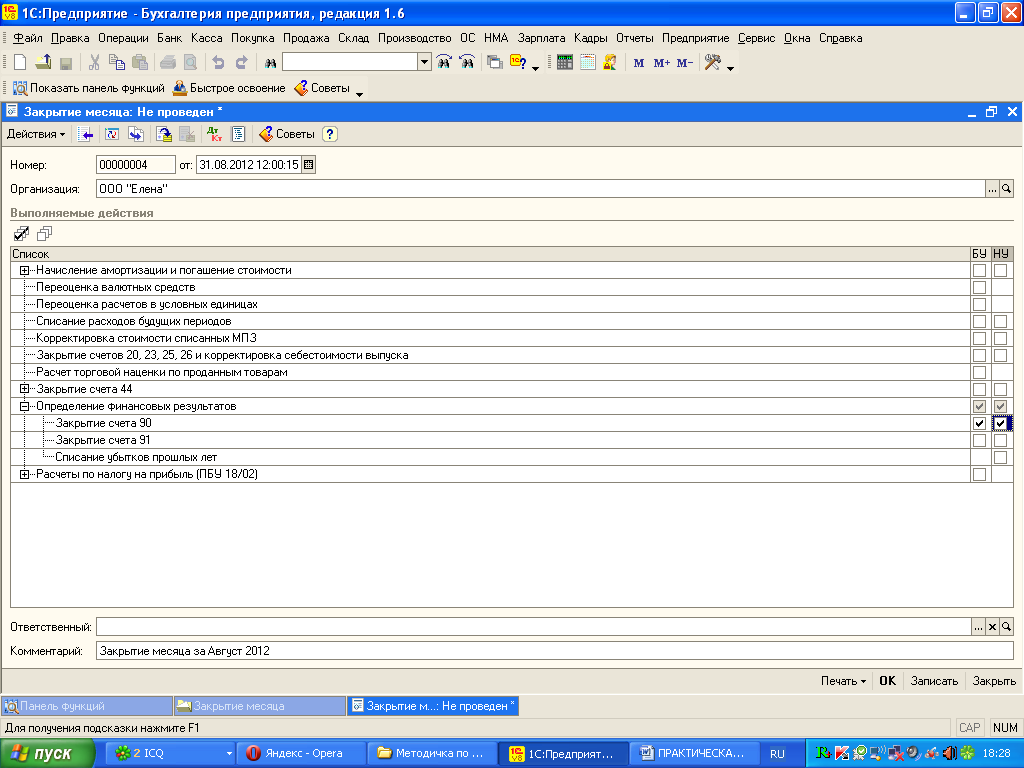This screenshot has width=1024, height=768.
Task: Click the M- memory subtract button
Action: click(684, 63)
